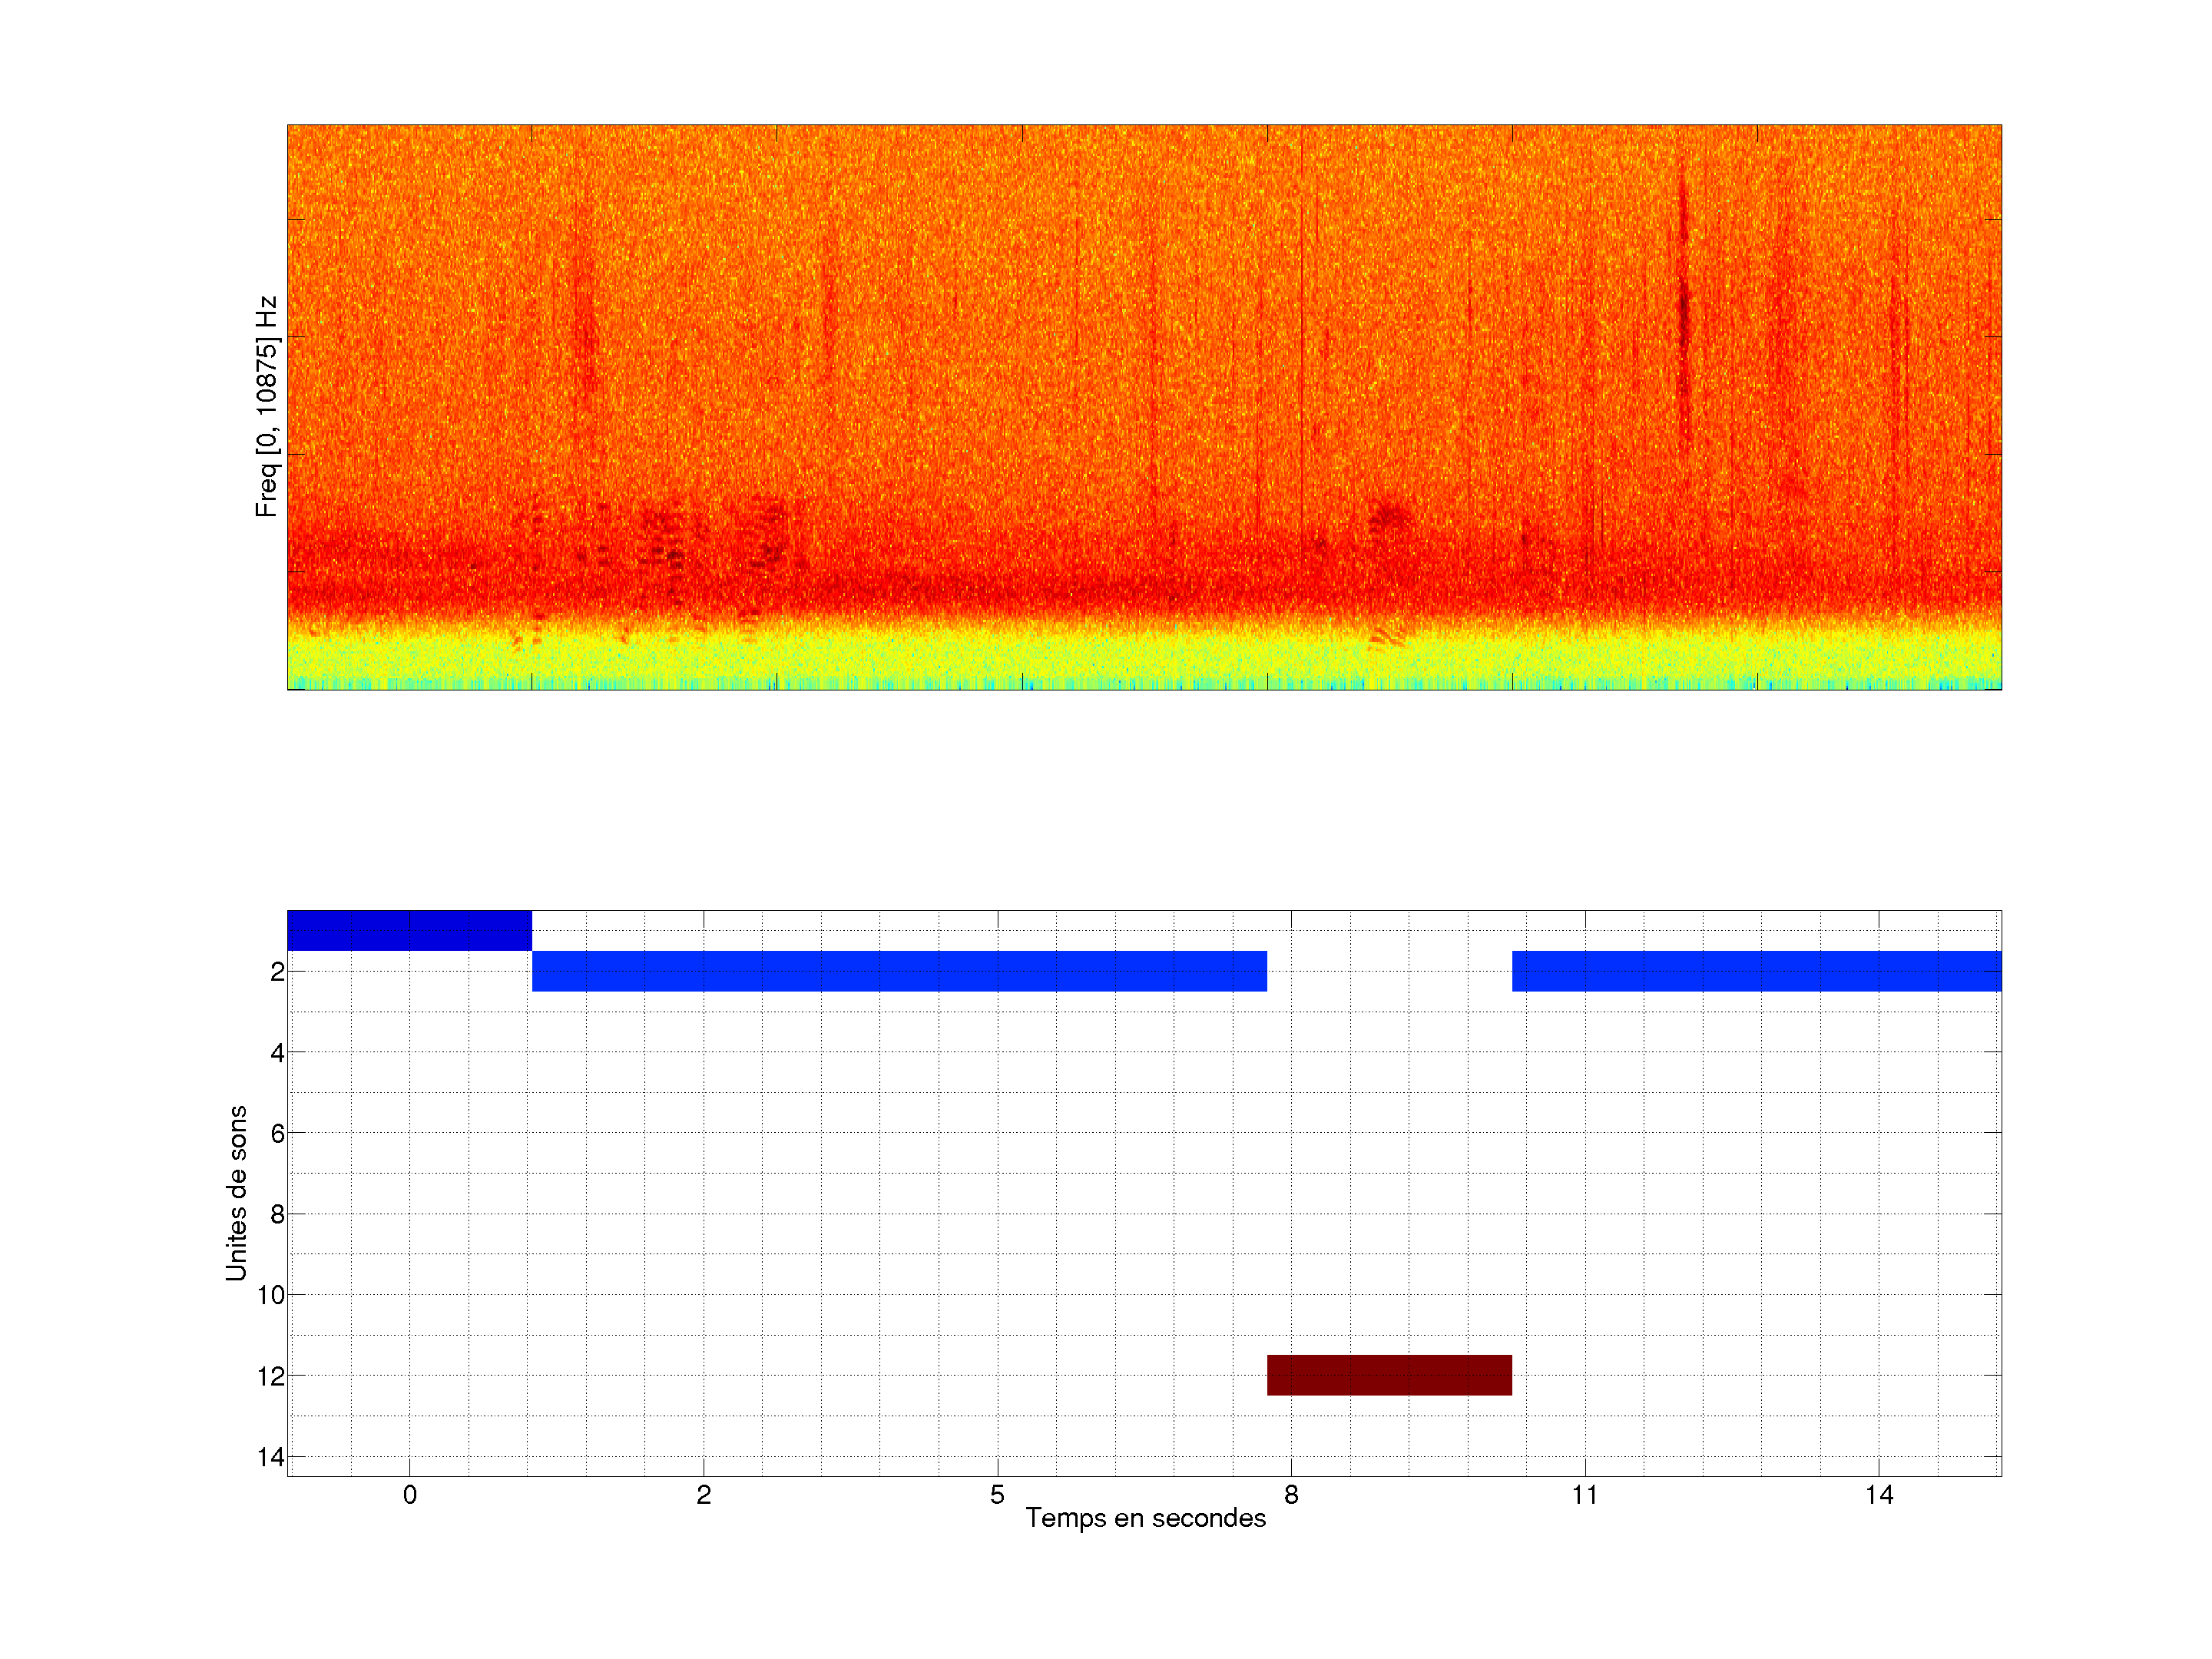Screen dimensions: 2212x1659
Task: Click x-axis tick label 8
Action: click(1291, 1495)
